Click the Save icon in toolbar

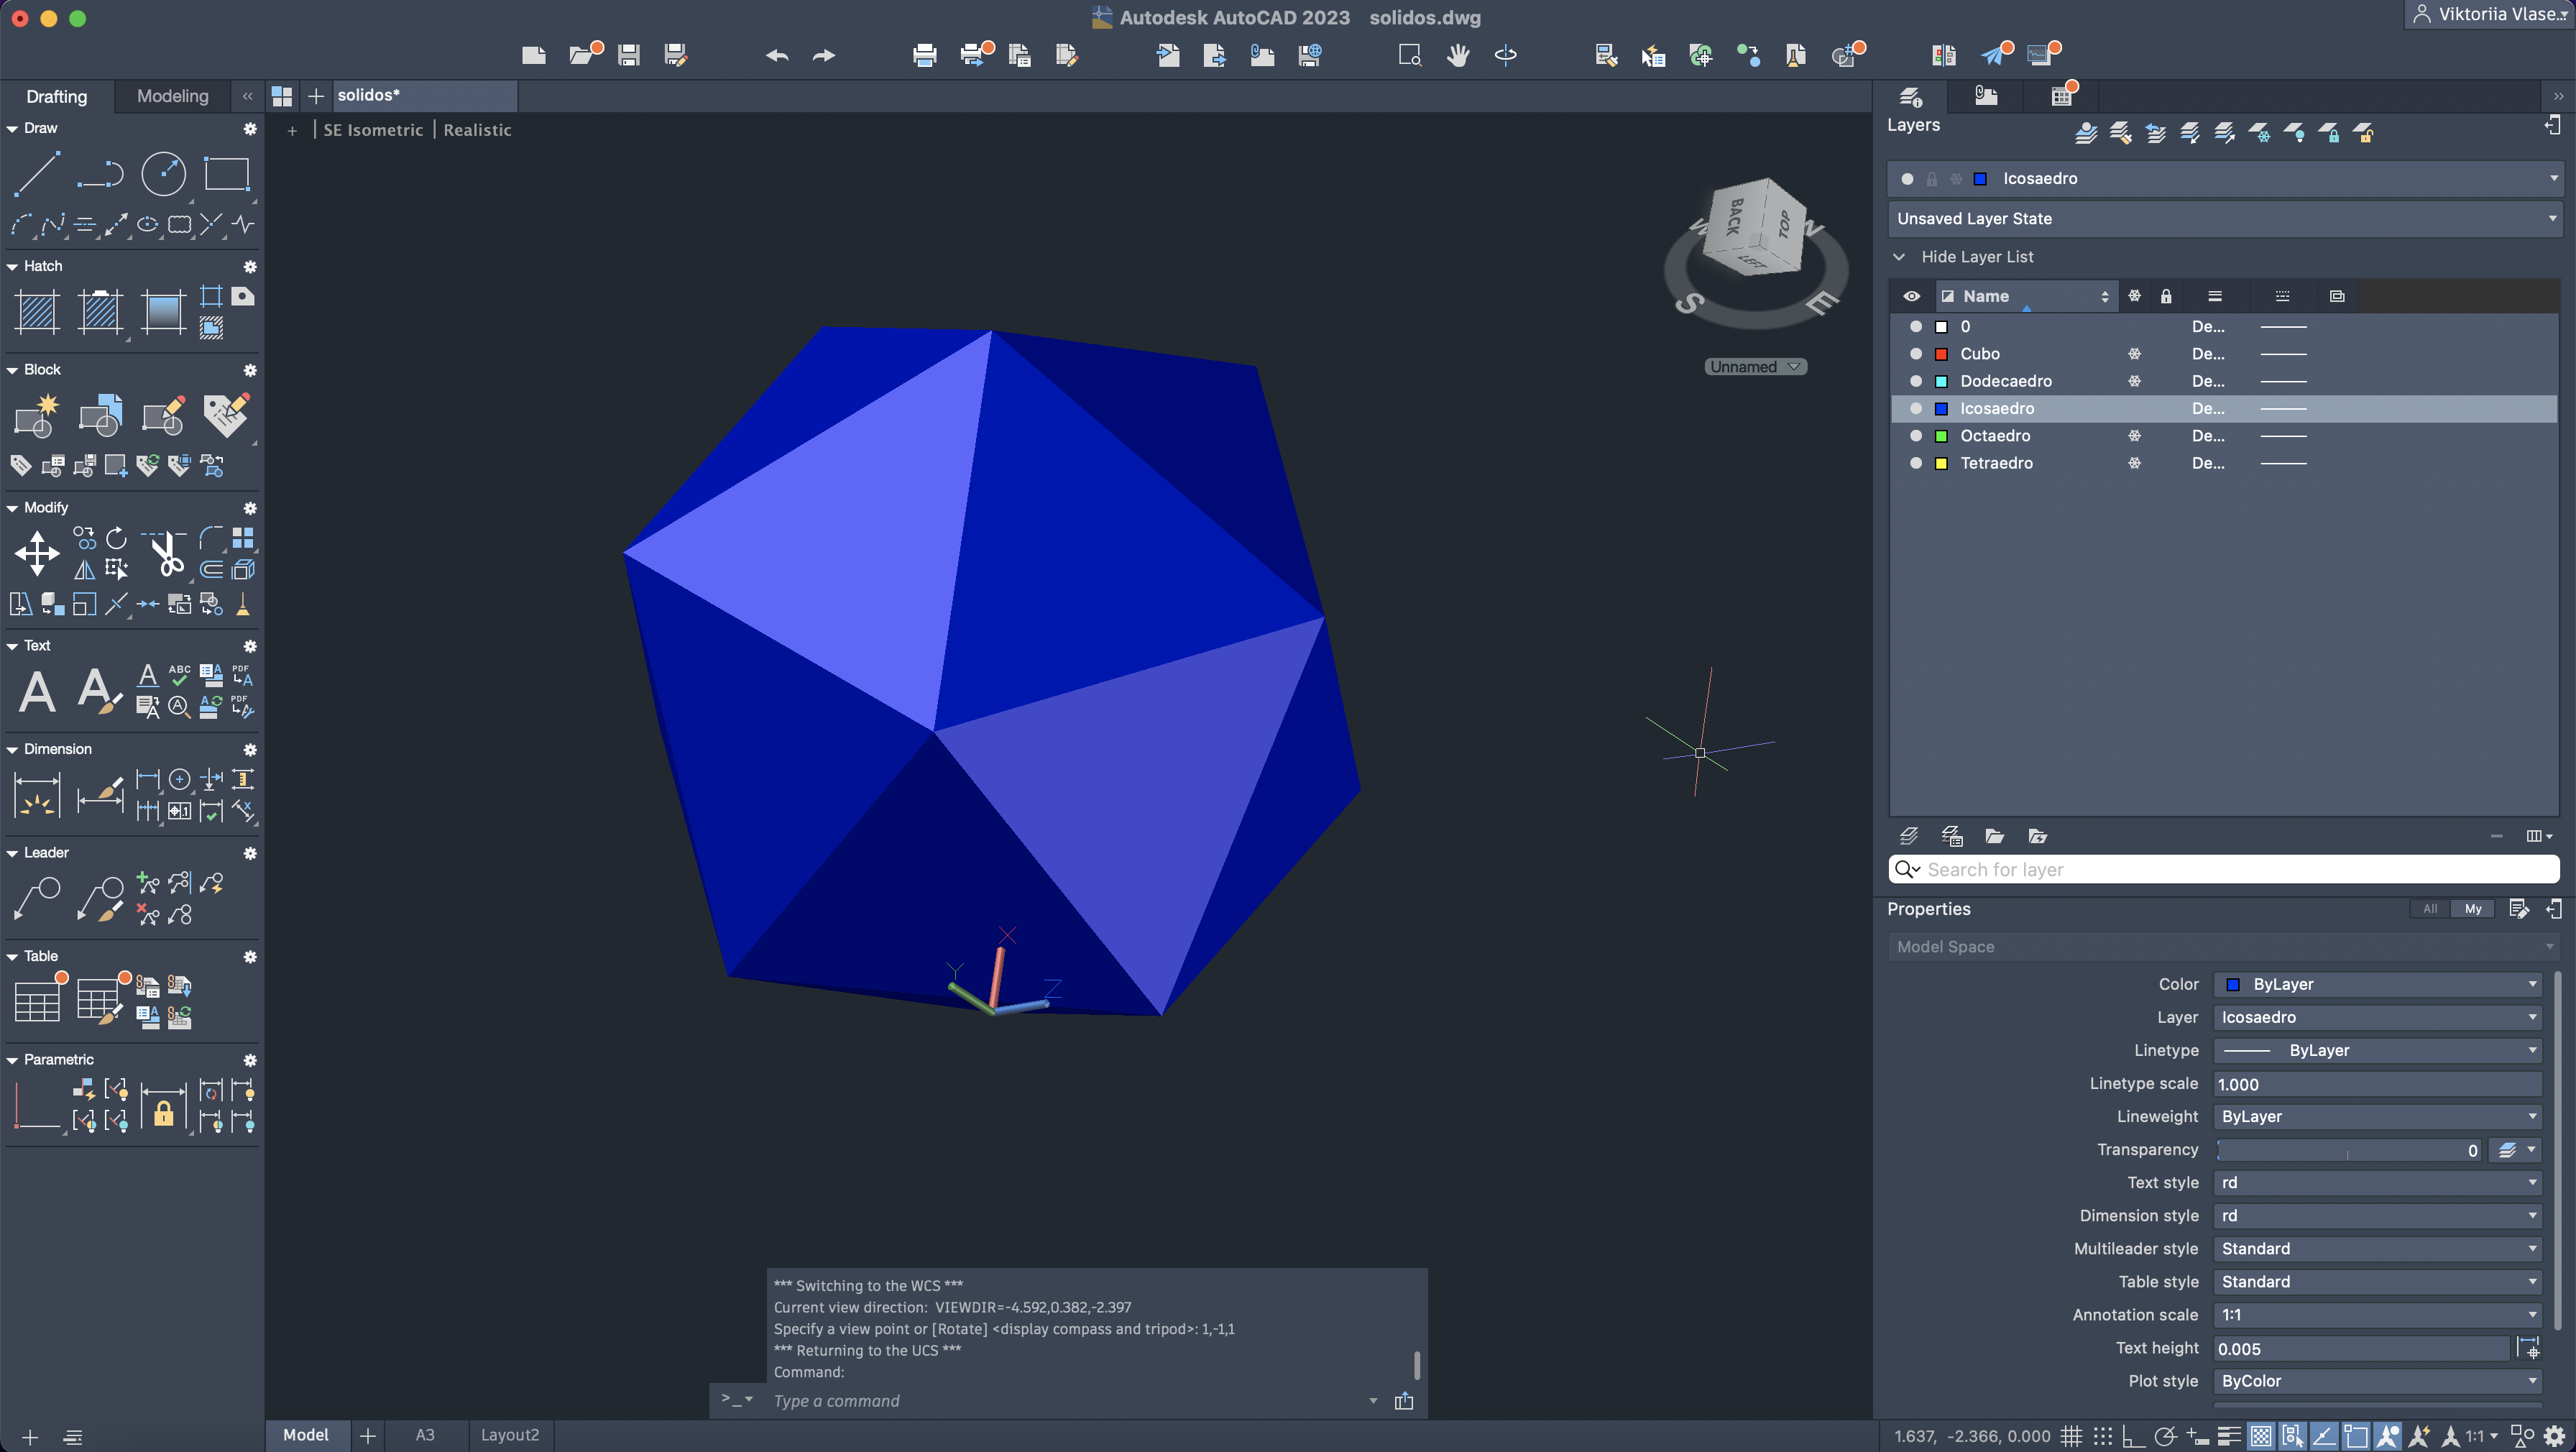[x=628, y=55]
